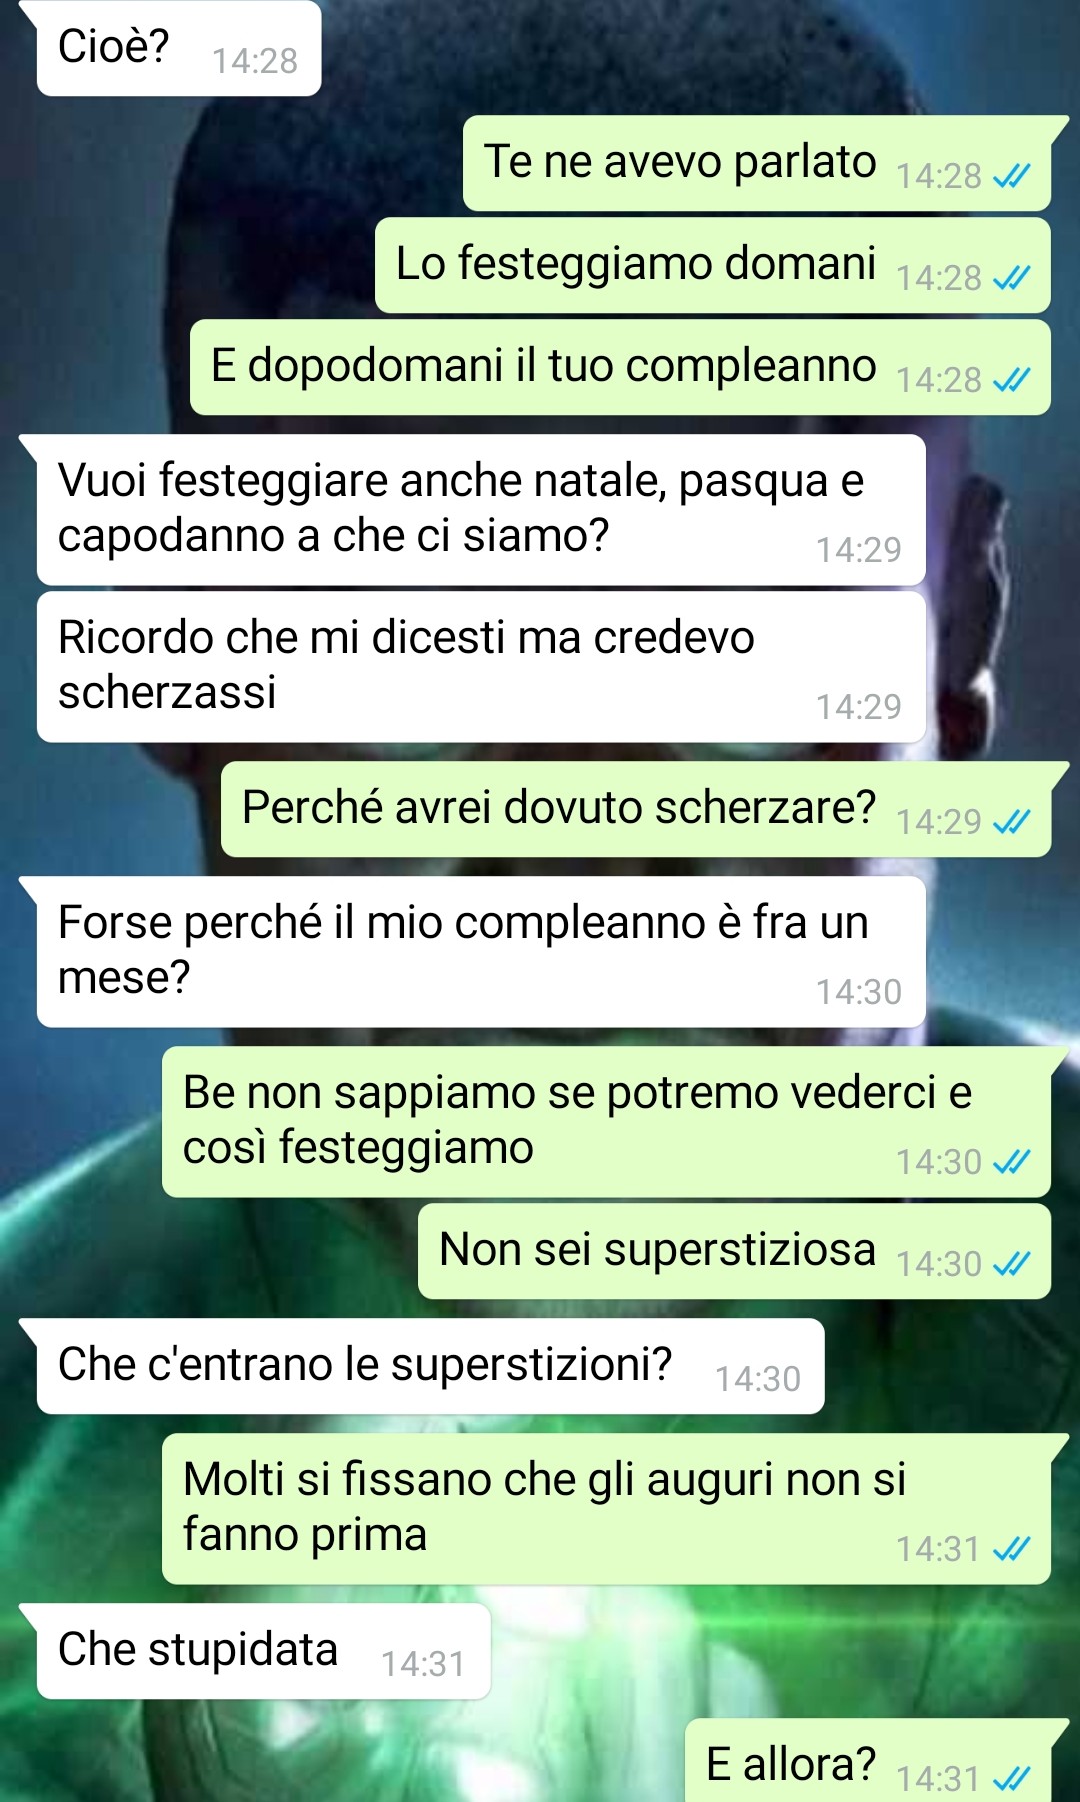The width and height of the screenshot is (1080, 1802).
Task: Select the 'Che stupidata' message bubble
Action: [264, 1651]
